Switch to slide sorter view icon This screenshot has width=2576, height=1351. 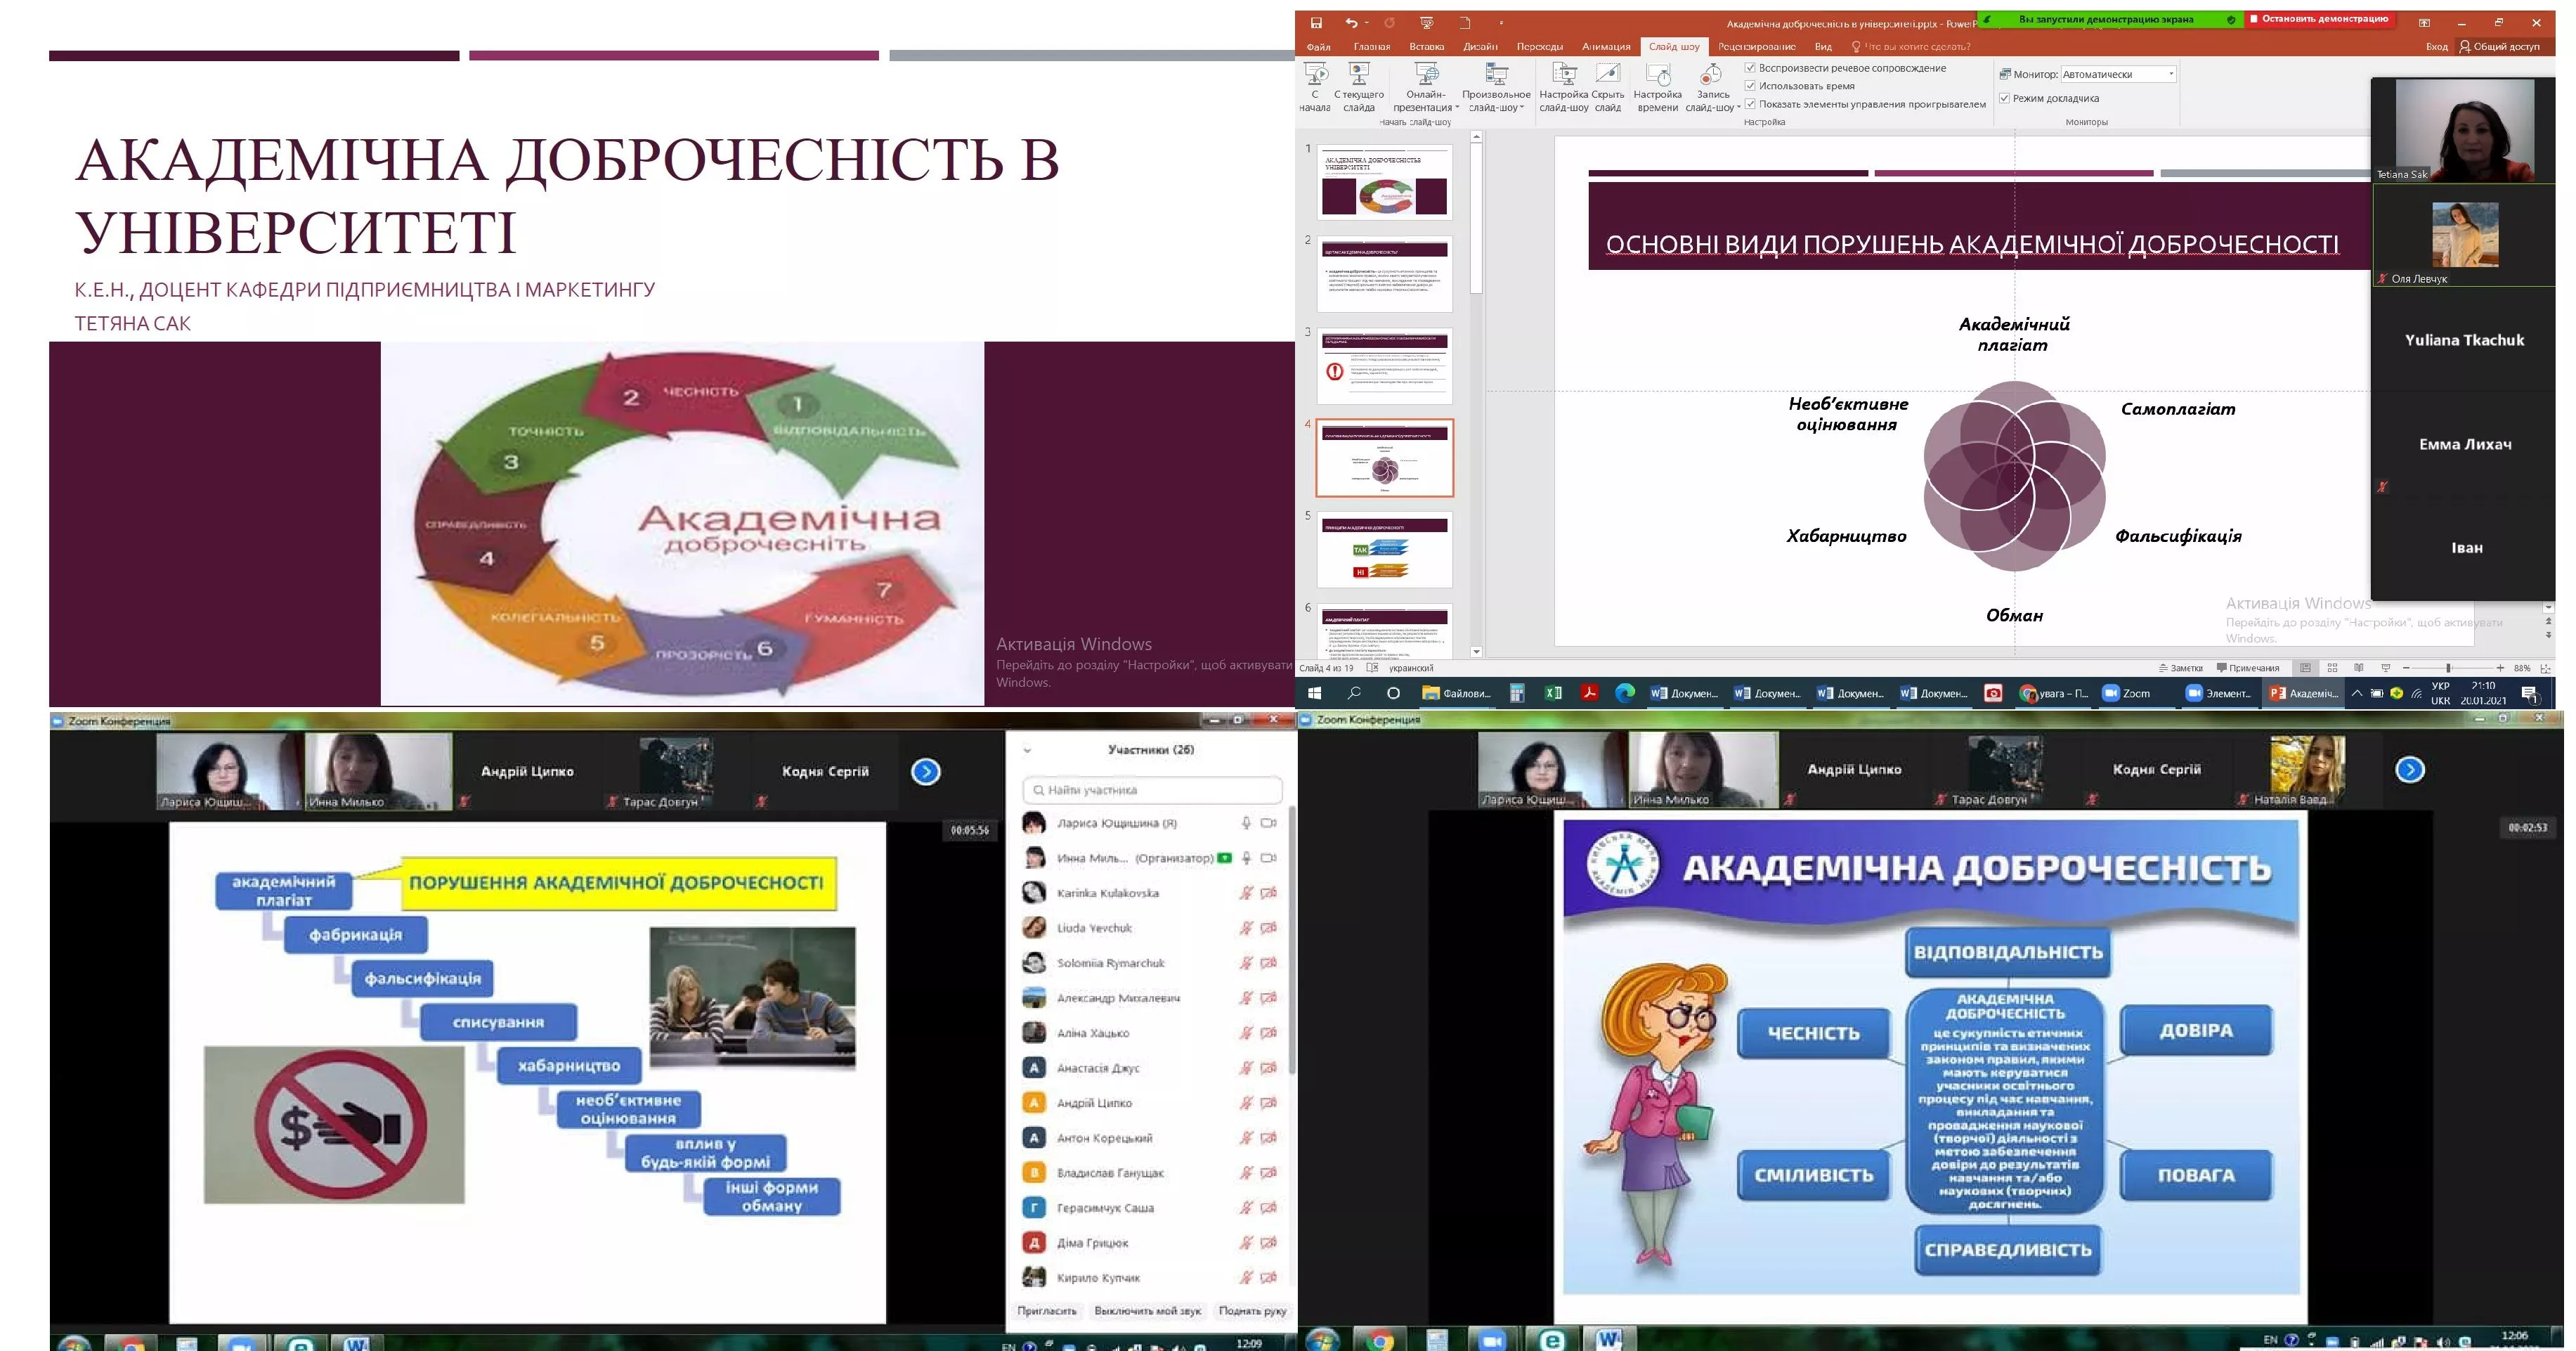[x=2332, y=668]
